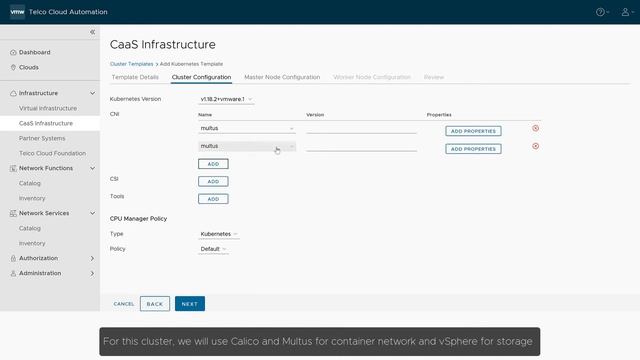The width and height of the screenshot is (640, 360).
Task: Open the CPU Manager Type dropdown
Action: [219, 234]
